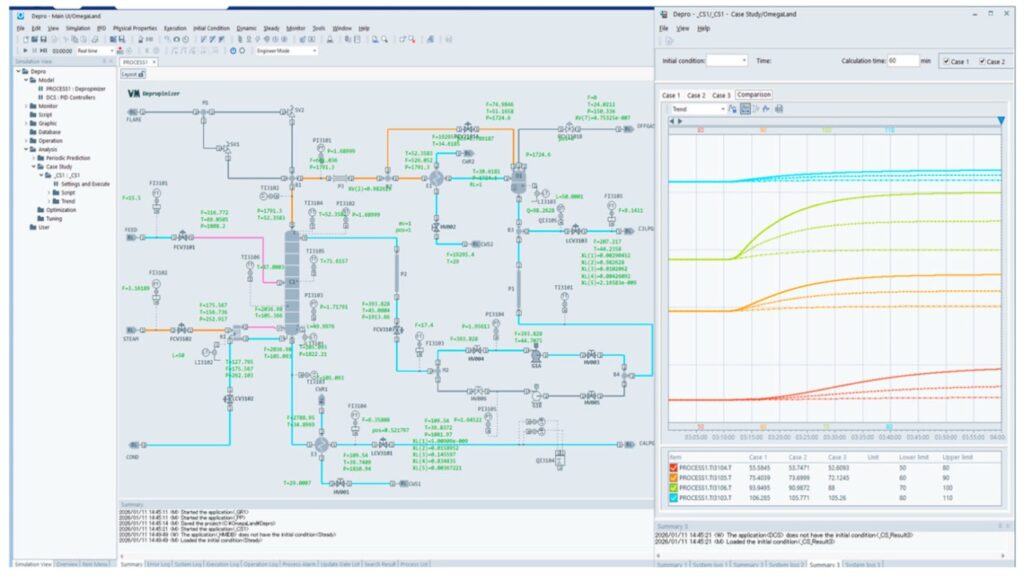Screen dimensions: 1024x576
Task: Open the Physical Properties menu
Action: pos(134,28)
